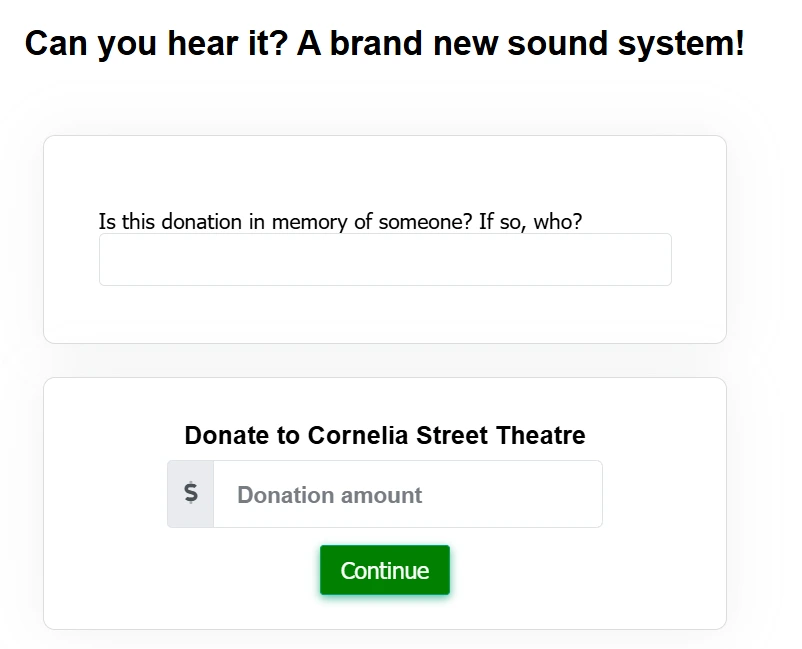Focus the Donation amount field
Screen dimensions: 802x649
pos(407,494)
